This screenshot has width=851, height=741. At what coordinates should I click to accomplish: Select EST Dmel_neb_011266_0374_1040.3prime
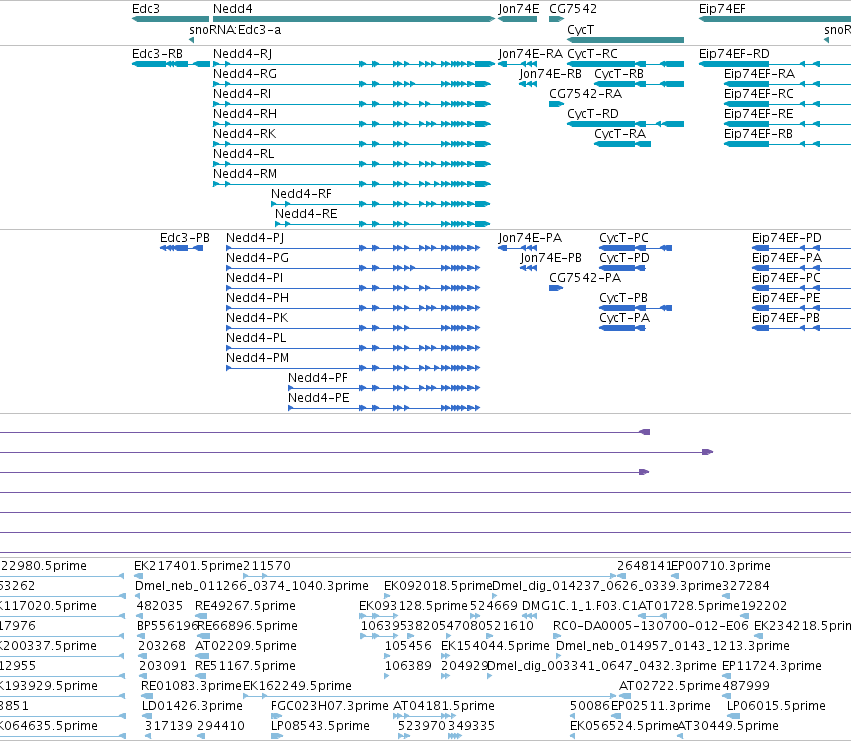[x=252, y=586]
